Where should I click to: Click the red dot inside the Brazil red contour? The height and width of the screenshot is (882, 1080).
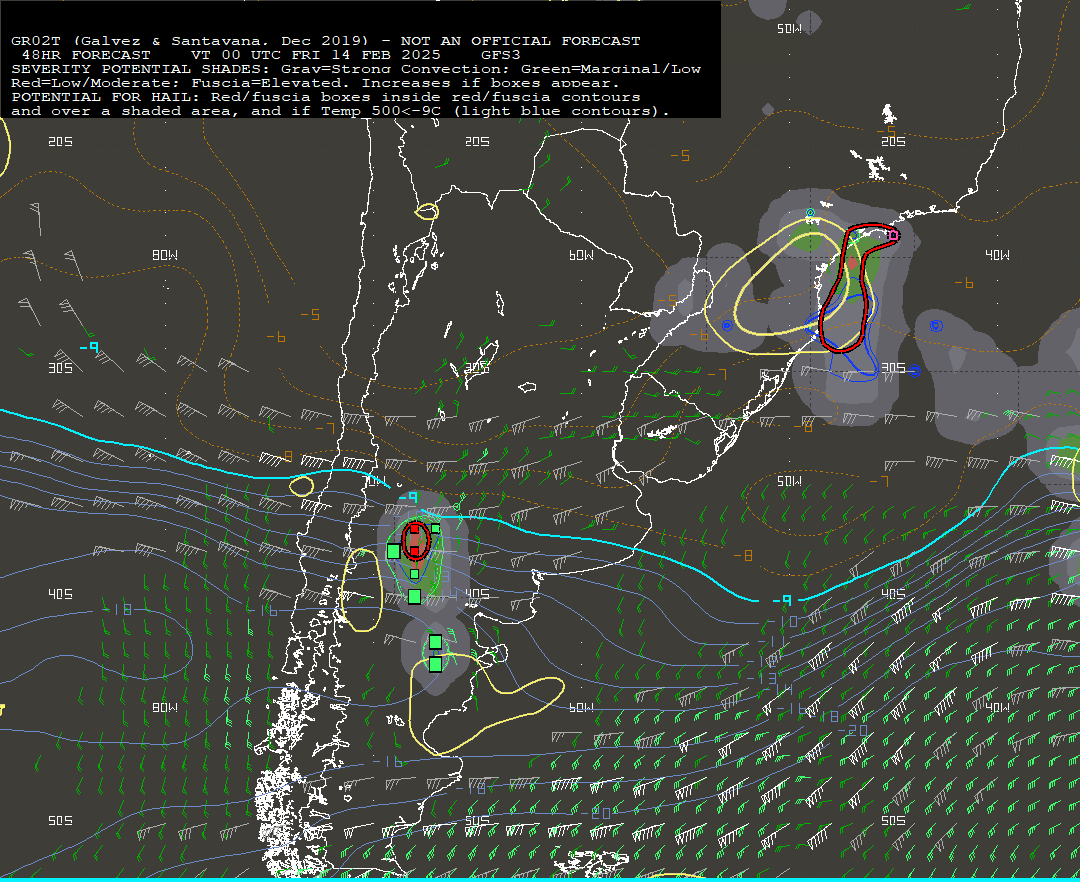pos(853,262)
